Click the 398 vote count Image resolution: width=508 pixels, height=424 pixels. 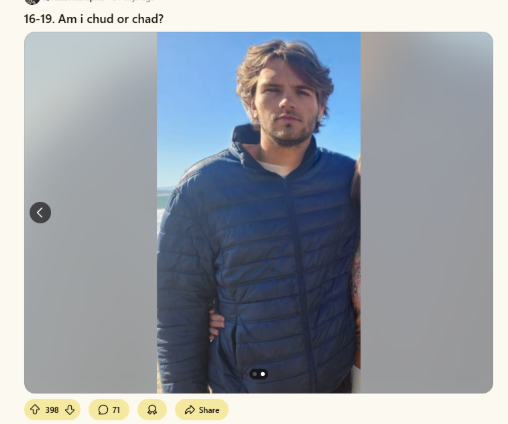tap(52, 410)
